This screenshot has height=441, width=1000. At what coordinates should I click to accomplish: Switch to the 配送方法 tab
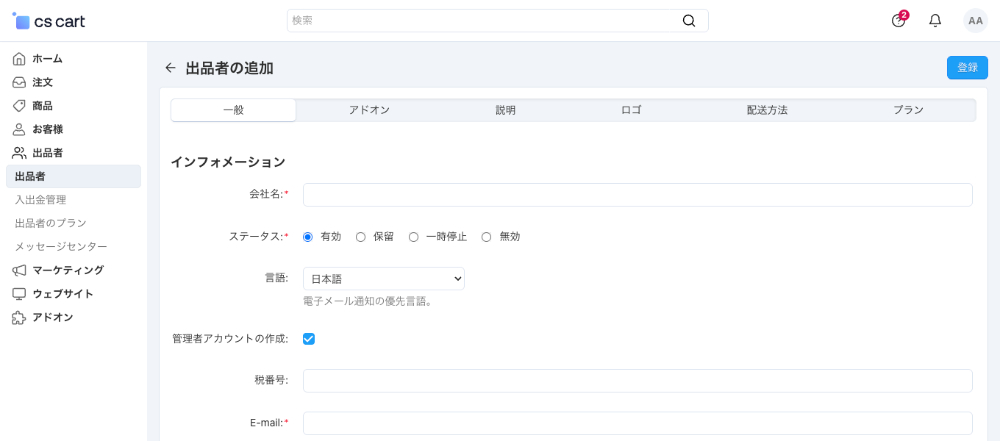click(x=767, y=110)
